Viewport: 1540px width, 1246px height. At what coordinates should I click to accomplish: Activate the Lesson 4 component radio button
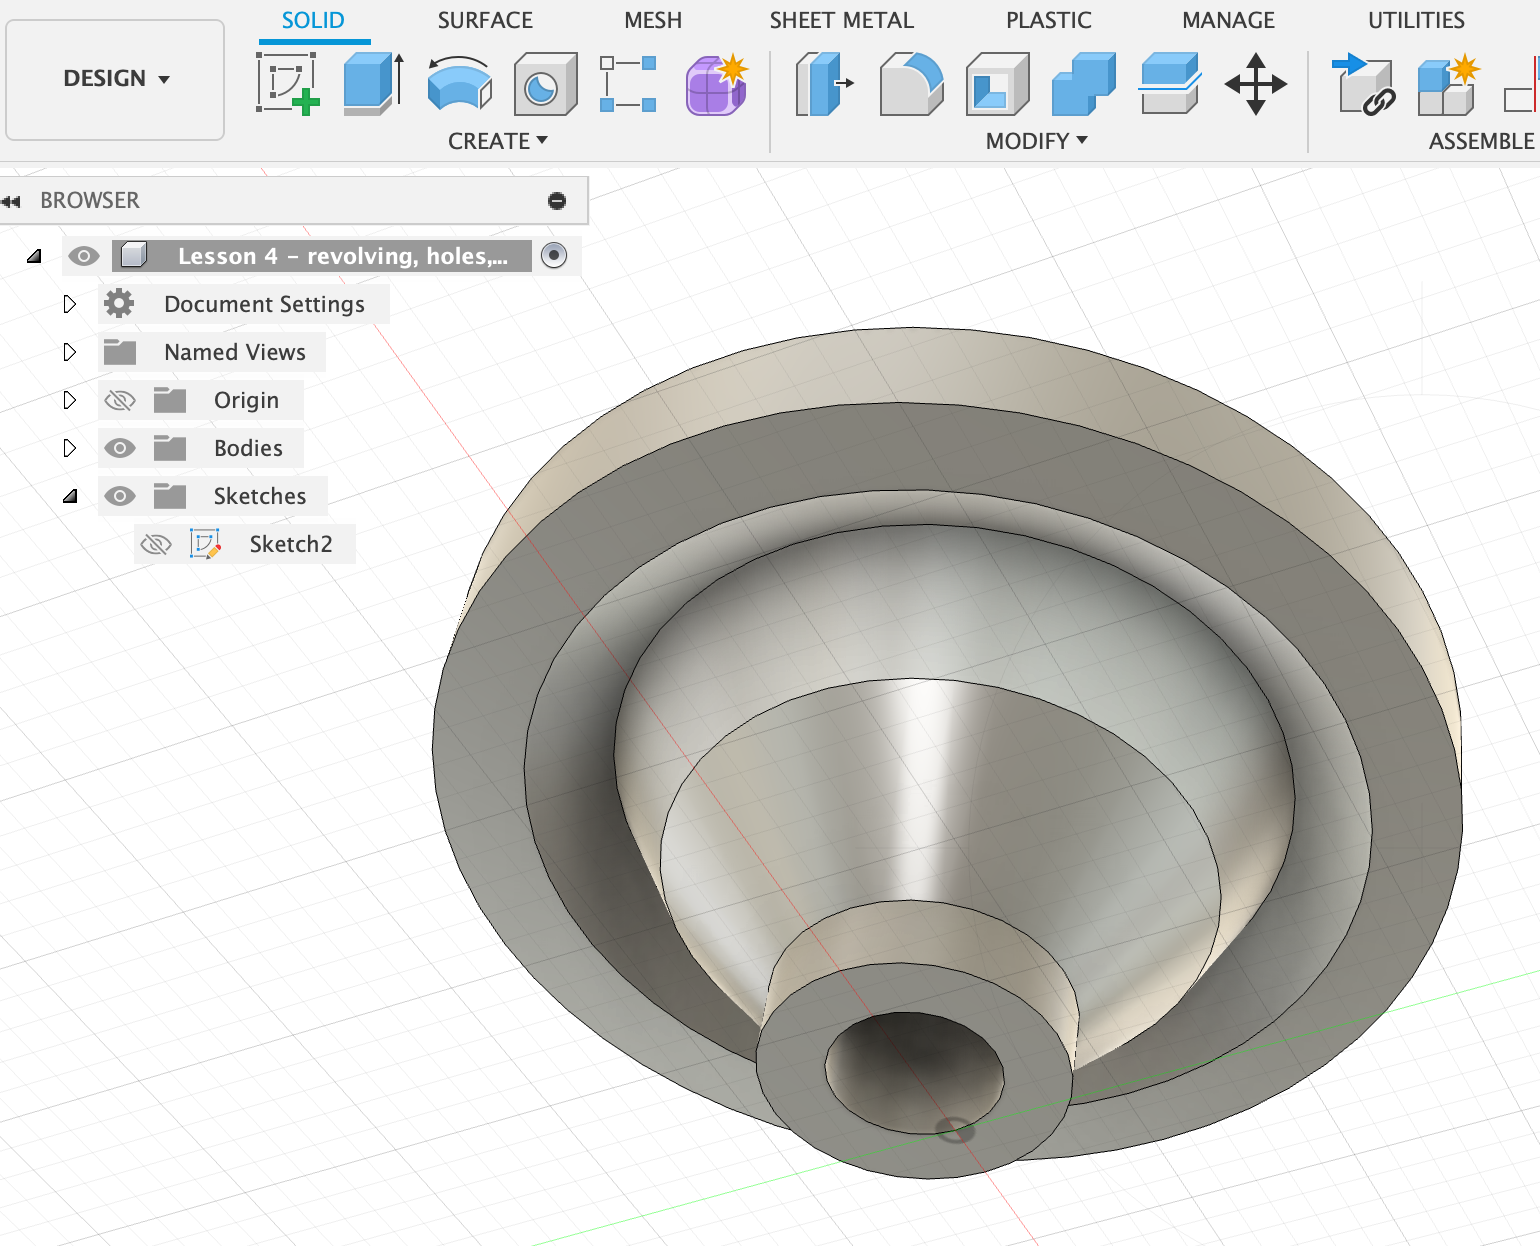pyautogui.click(x=553, y=256)
